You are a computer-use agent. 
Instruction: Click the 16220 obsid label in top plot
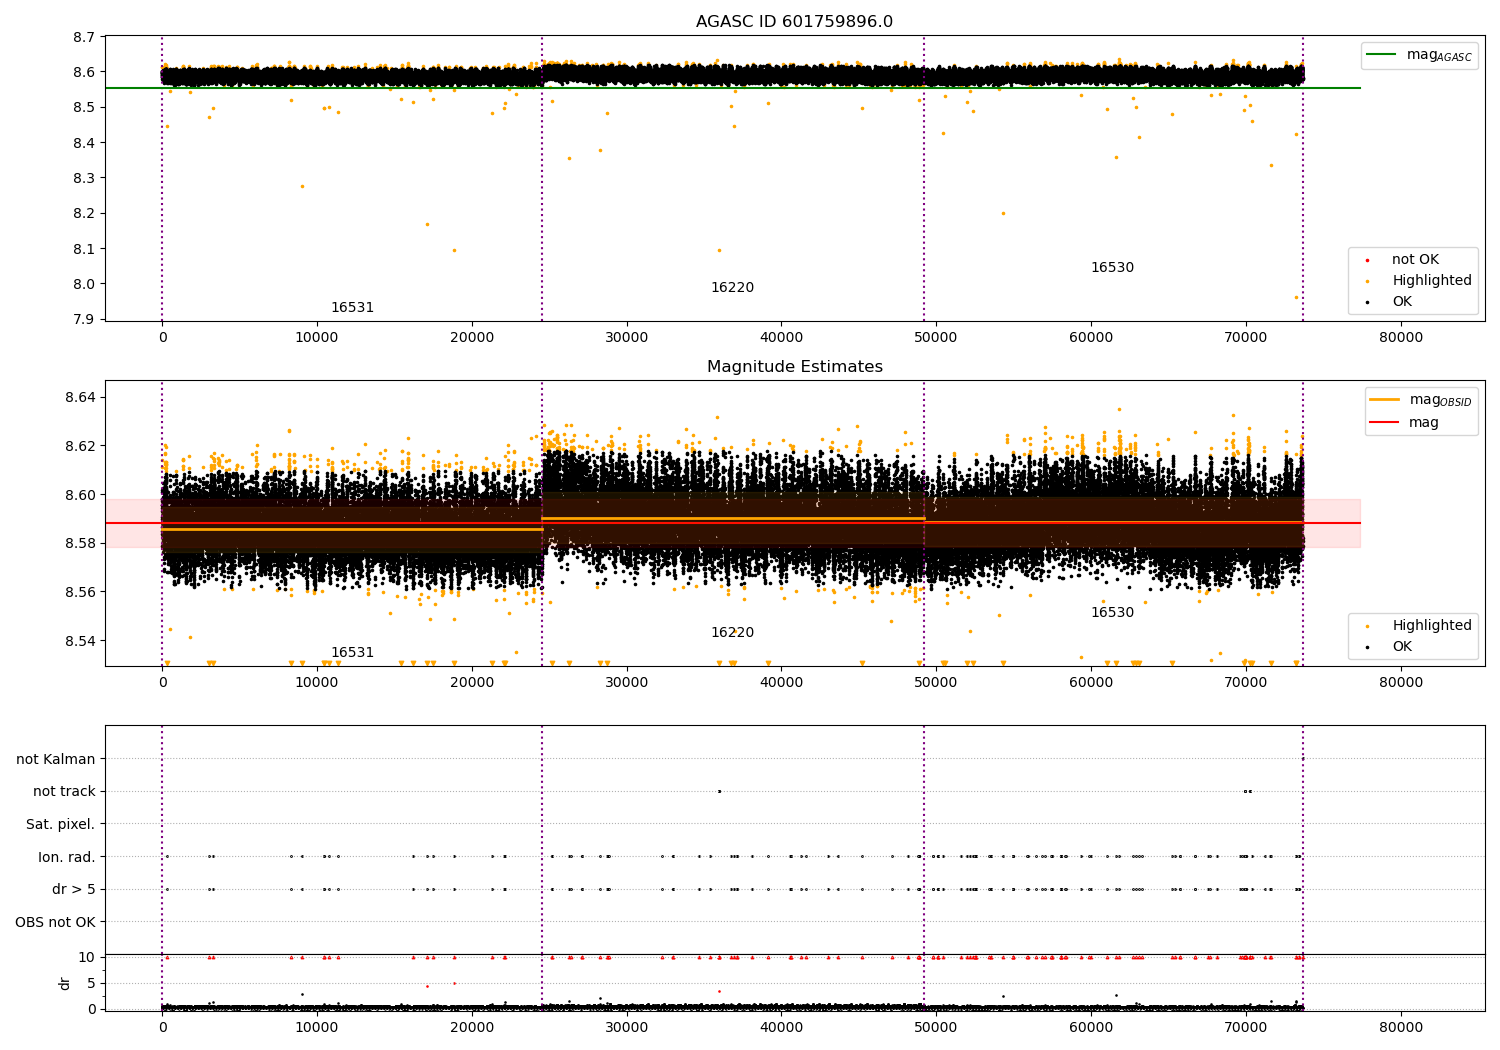732,288
